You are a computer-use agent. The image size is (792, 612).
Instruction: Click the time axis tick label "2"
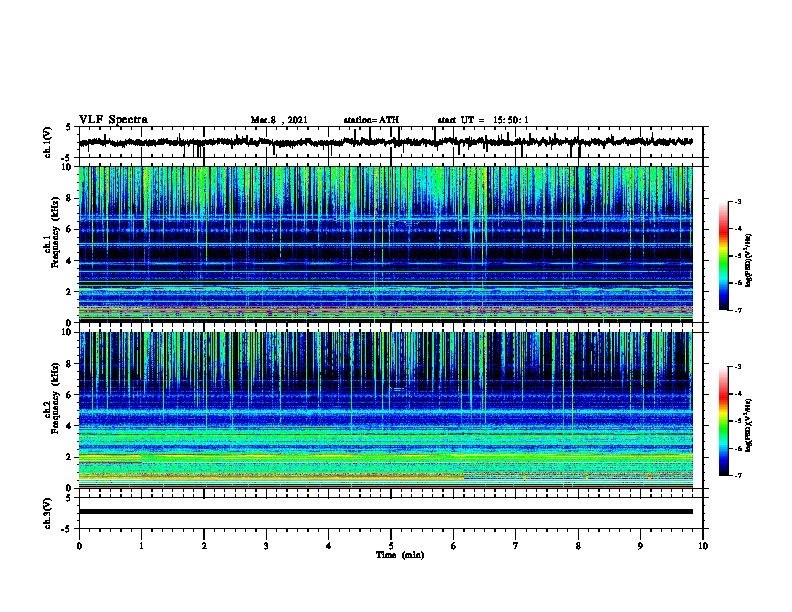pos(204,546)
